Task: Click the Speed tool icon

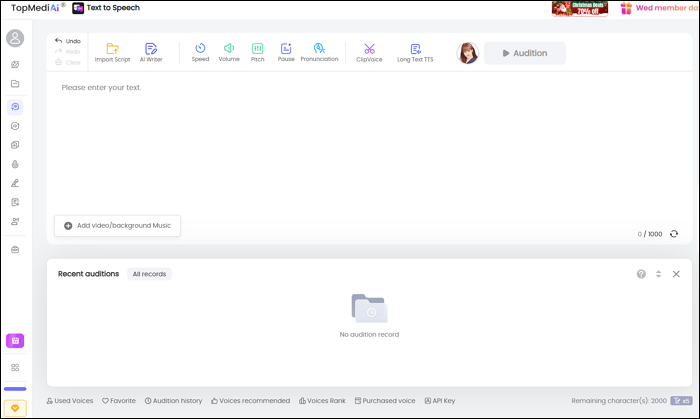Action: pos(200,48)
